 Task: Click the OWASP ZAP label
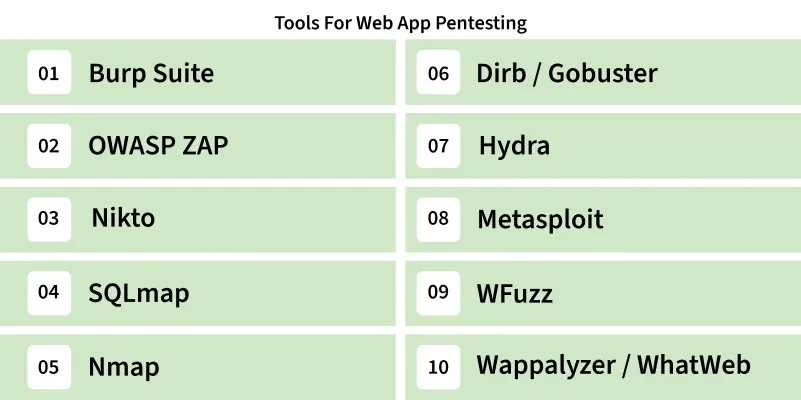158,146
